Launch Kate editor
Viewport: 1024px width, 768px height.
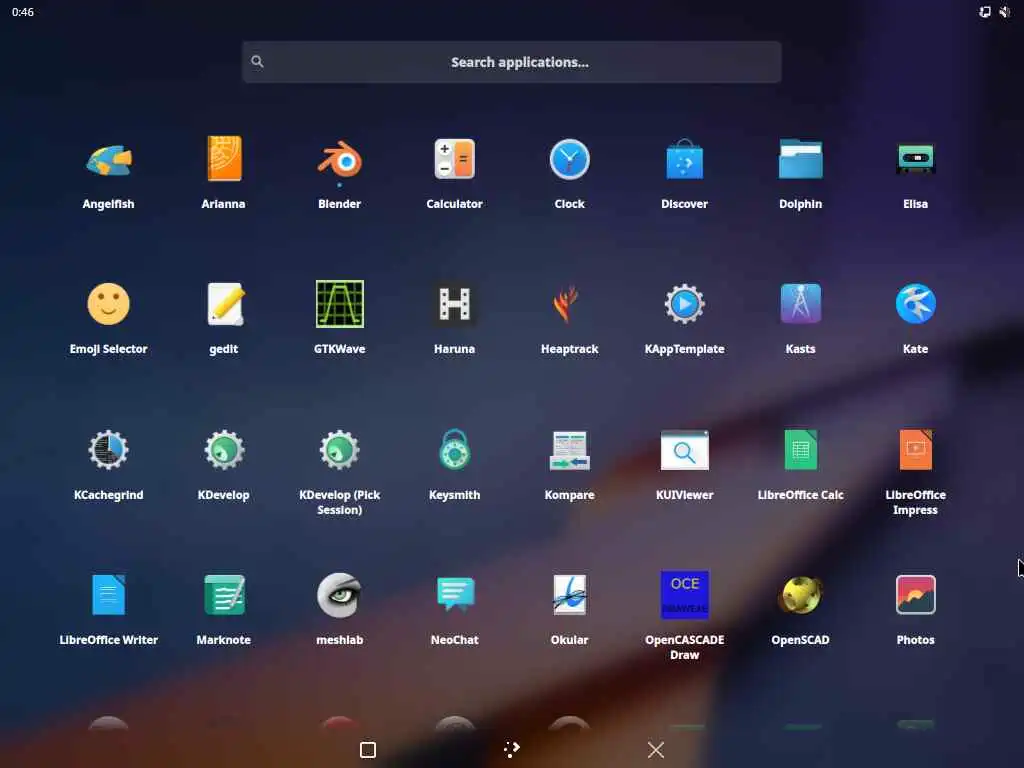(916, 304)
